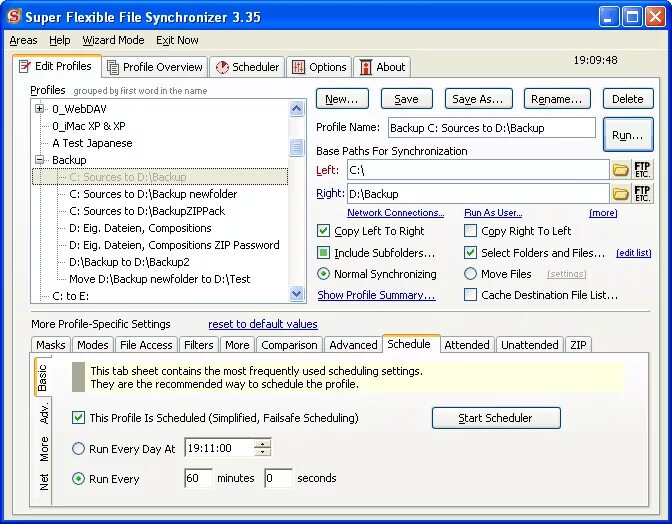Switch to the Advanced tab

tap(353, 345)
